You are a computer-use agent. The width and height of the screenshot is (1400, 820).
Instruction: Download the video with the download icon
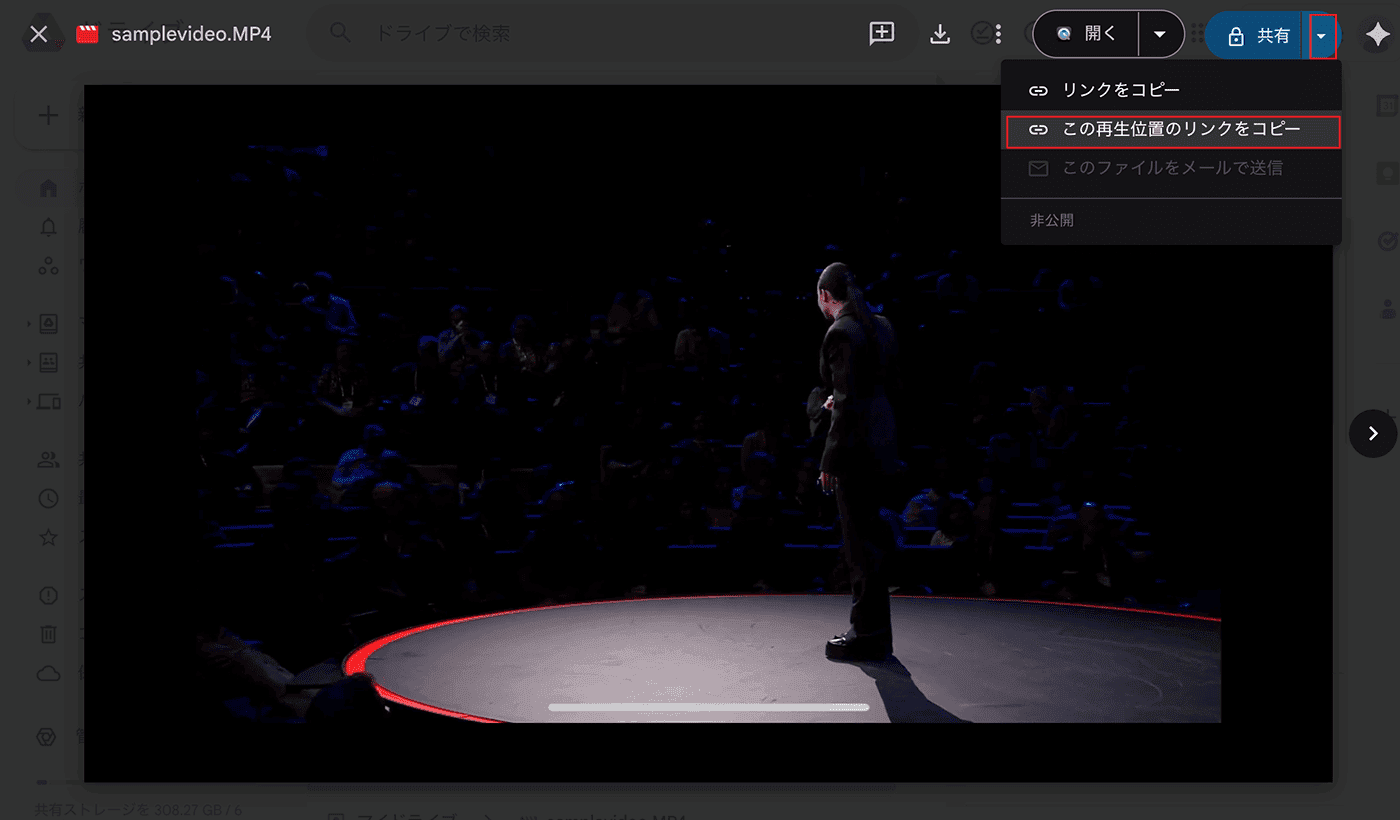point(940,35)
